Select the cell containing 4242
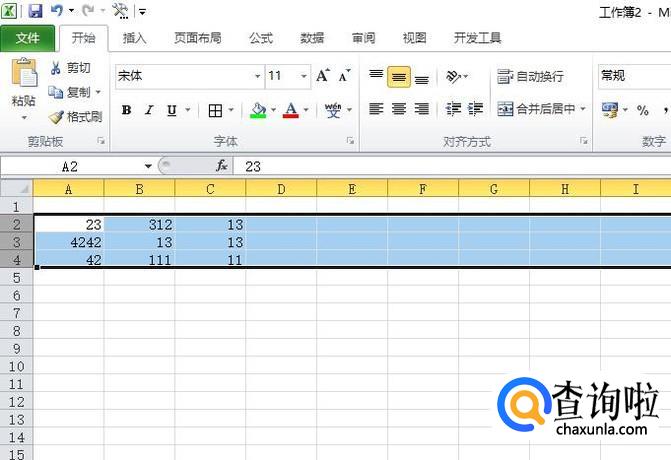Viewport: 671px width, 460px height. [x=68, y=242]
